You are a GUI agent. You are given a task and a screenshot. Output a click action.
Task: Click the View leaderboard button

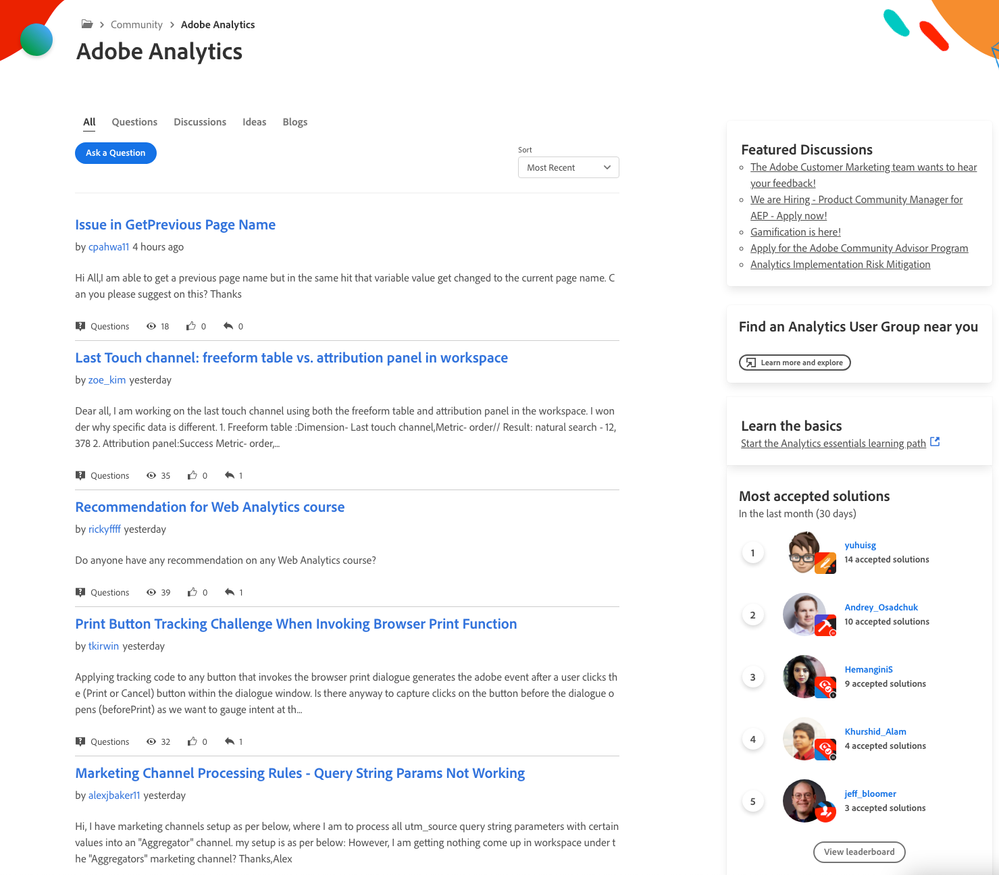point(859,852)
